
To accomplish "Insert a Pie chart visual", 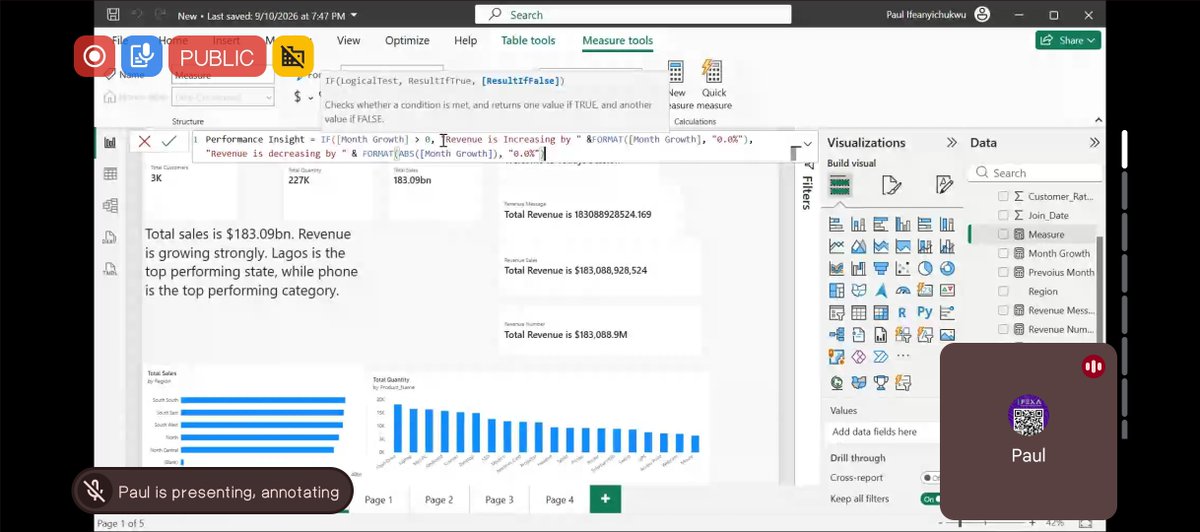I will 925,268.
